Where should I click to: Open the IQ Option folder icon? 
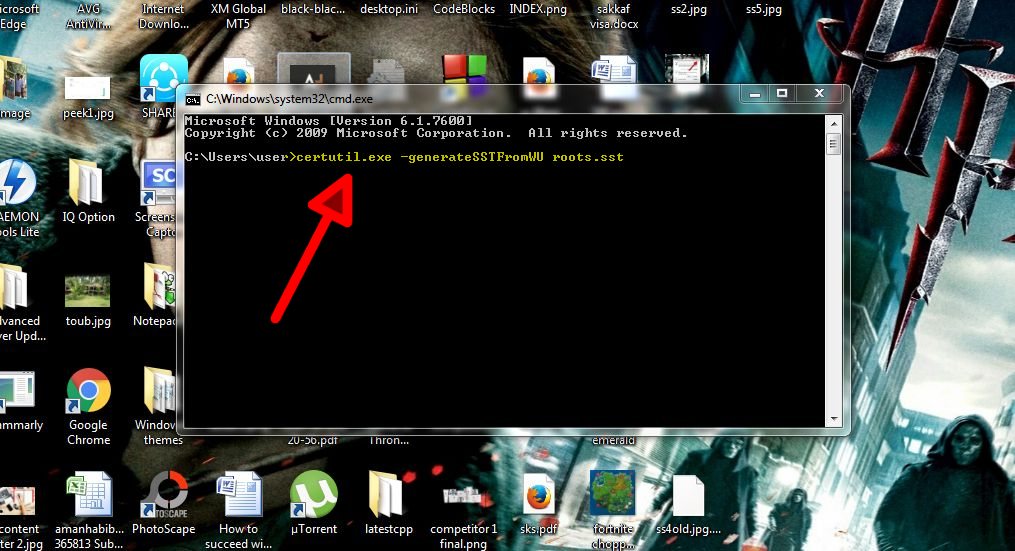pyautogui.click(x=88, y=183)
